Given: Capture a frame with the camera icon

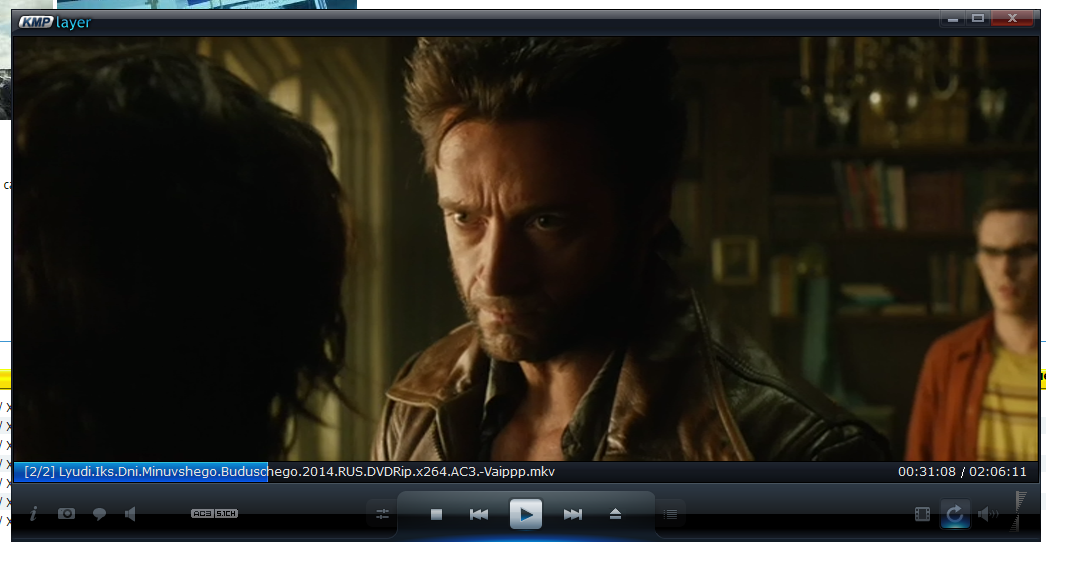Looking at the screenshot, I should (x=66, y=514).
